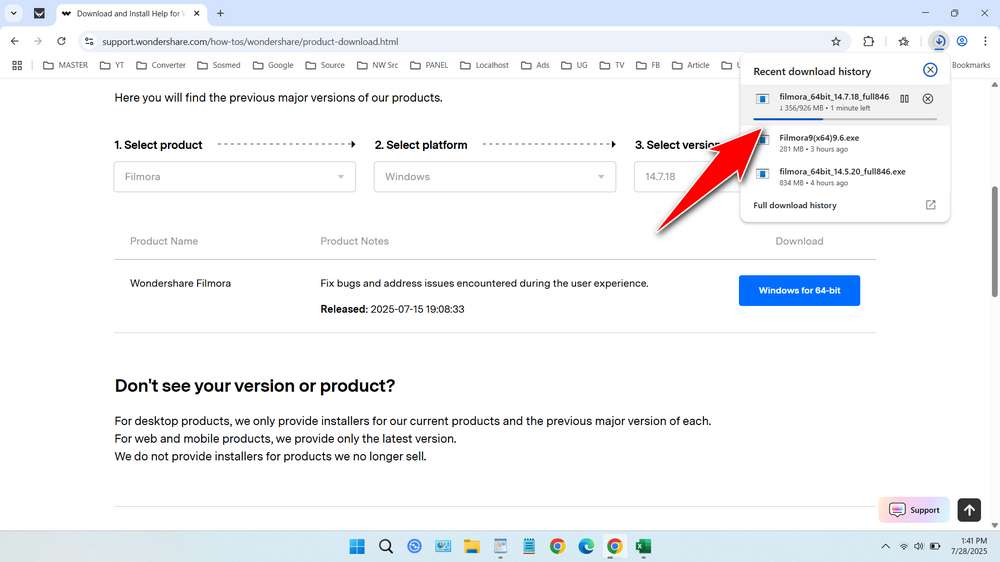Open the All Bookmarks folder
Viewport: 1000px width, 562px height.
coord(971,65)
